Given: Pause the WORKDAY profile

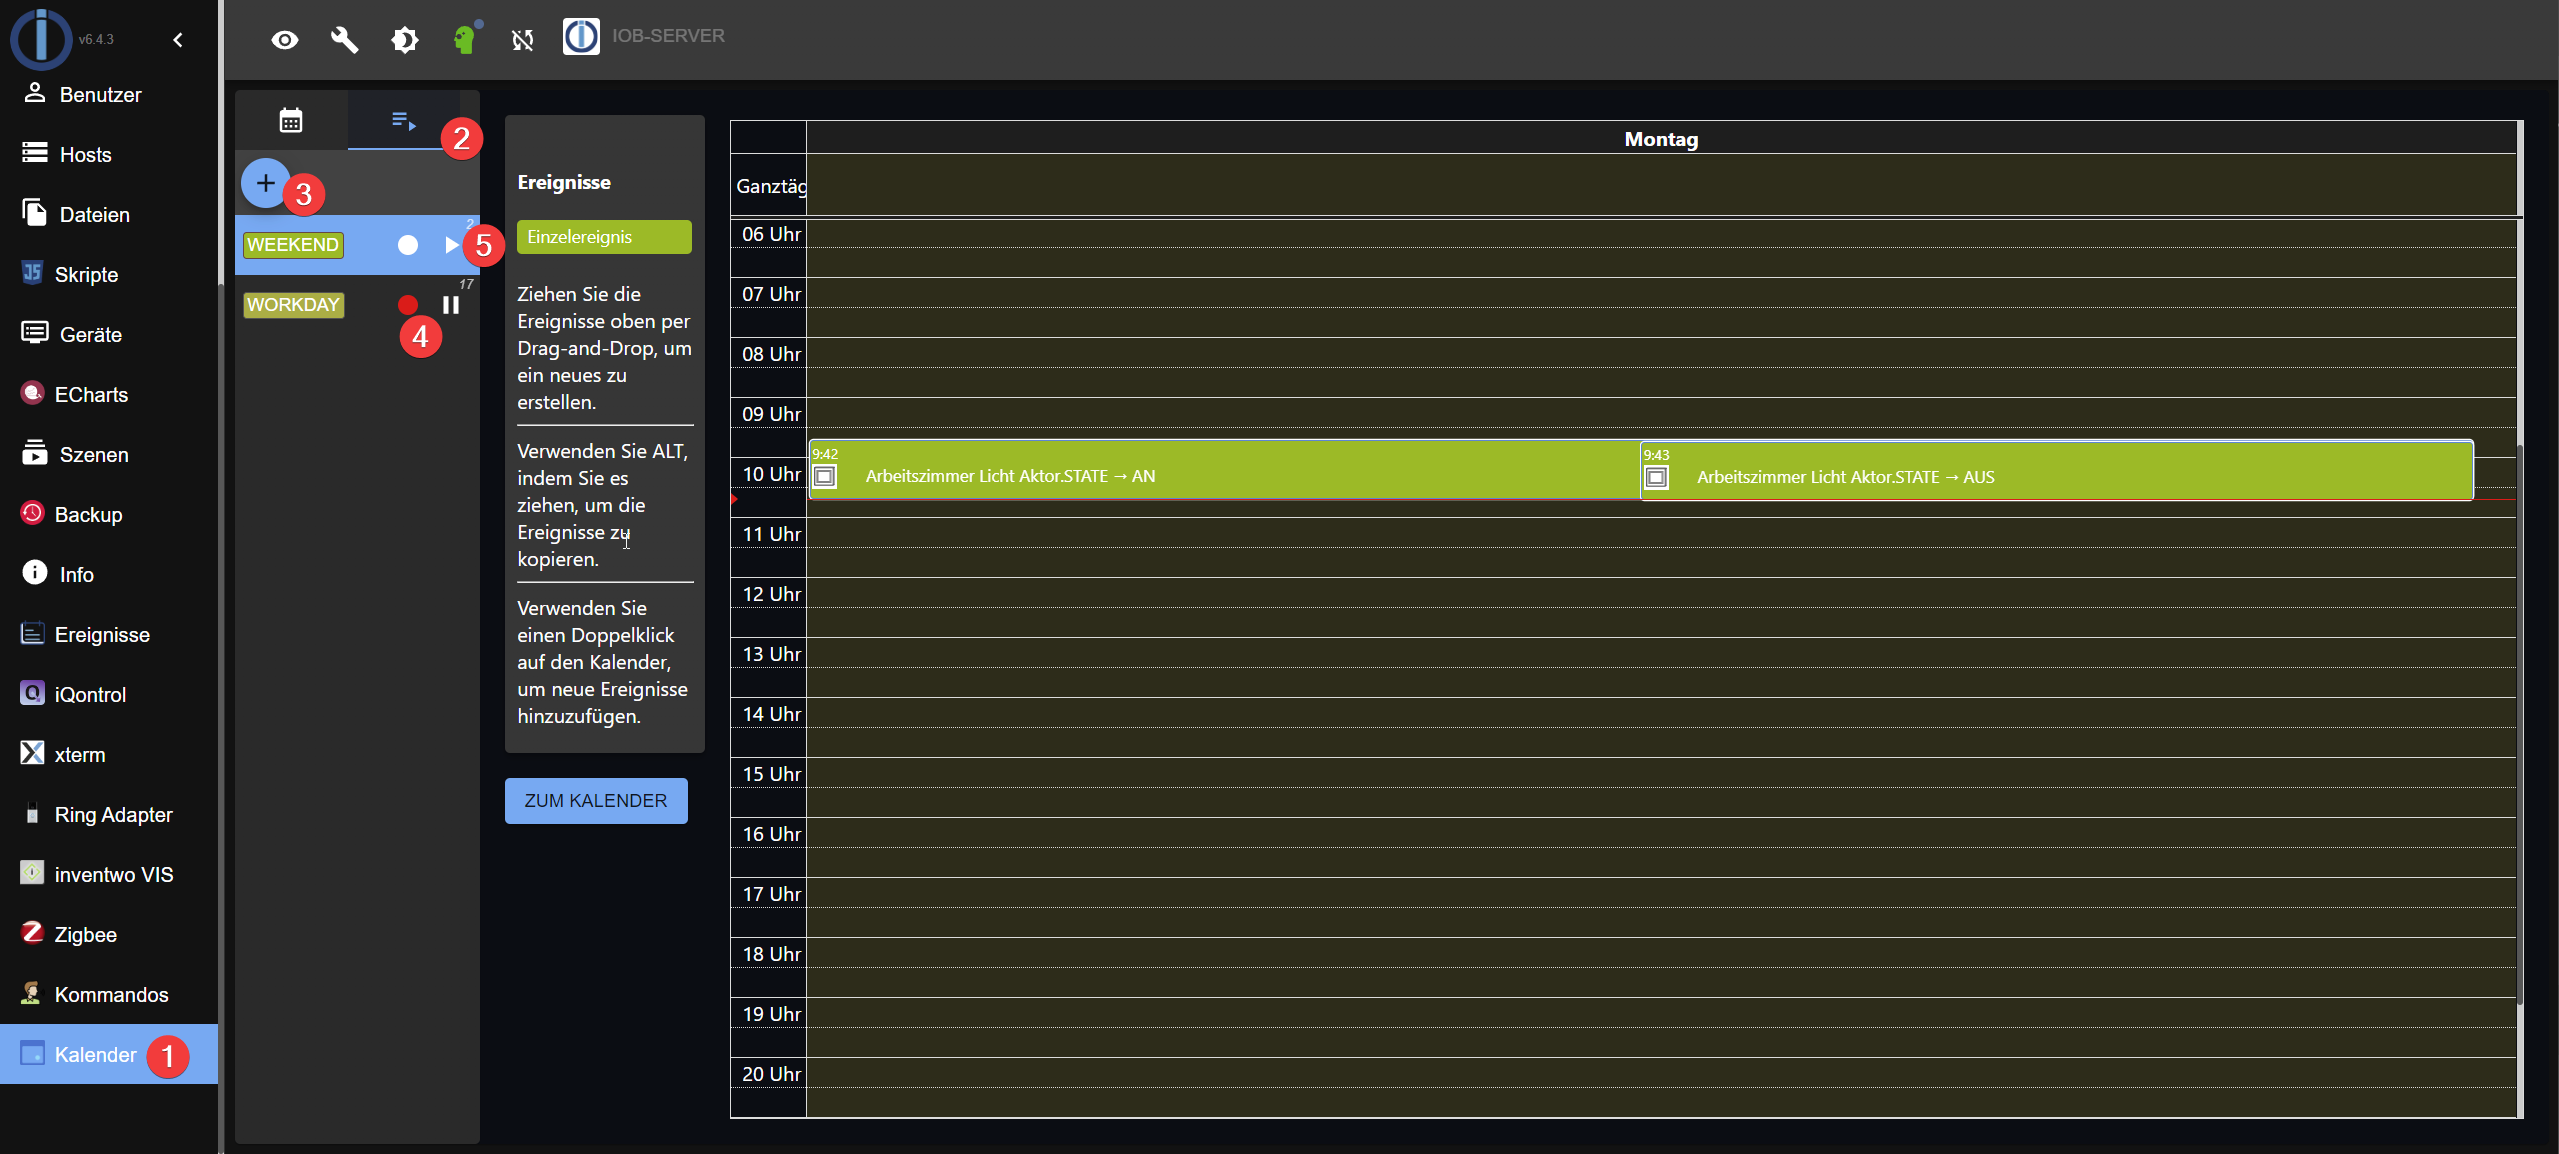Looking at the screenshot, I should coord(451,305).
